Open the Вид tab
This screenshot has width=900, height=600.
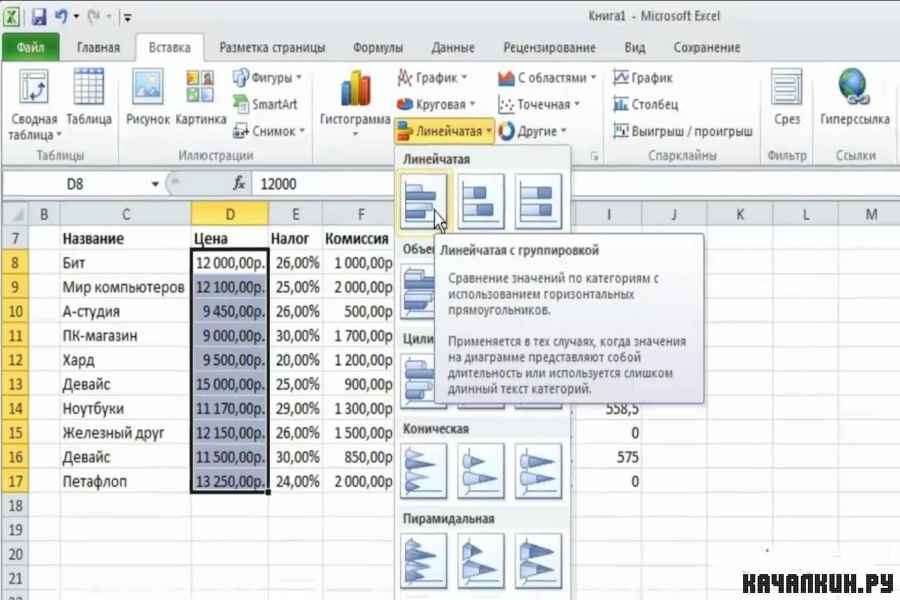tap(635, 47)
